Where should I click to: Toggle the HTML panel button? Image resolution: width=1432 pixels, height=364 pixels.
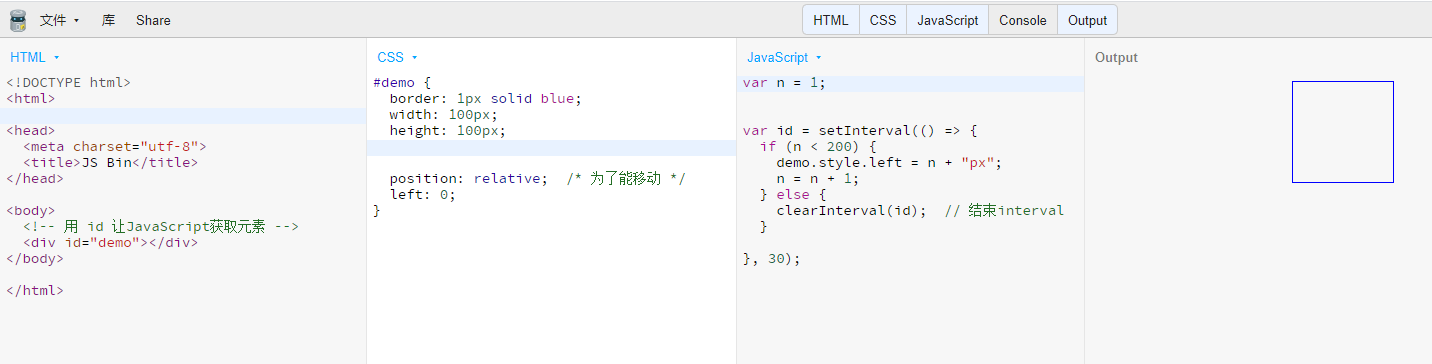[831, 20]
